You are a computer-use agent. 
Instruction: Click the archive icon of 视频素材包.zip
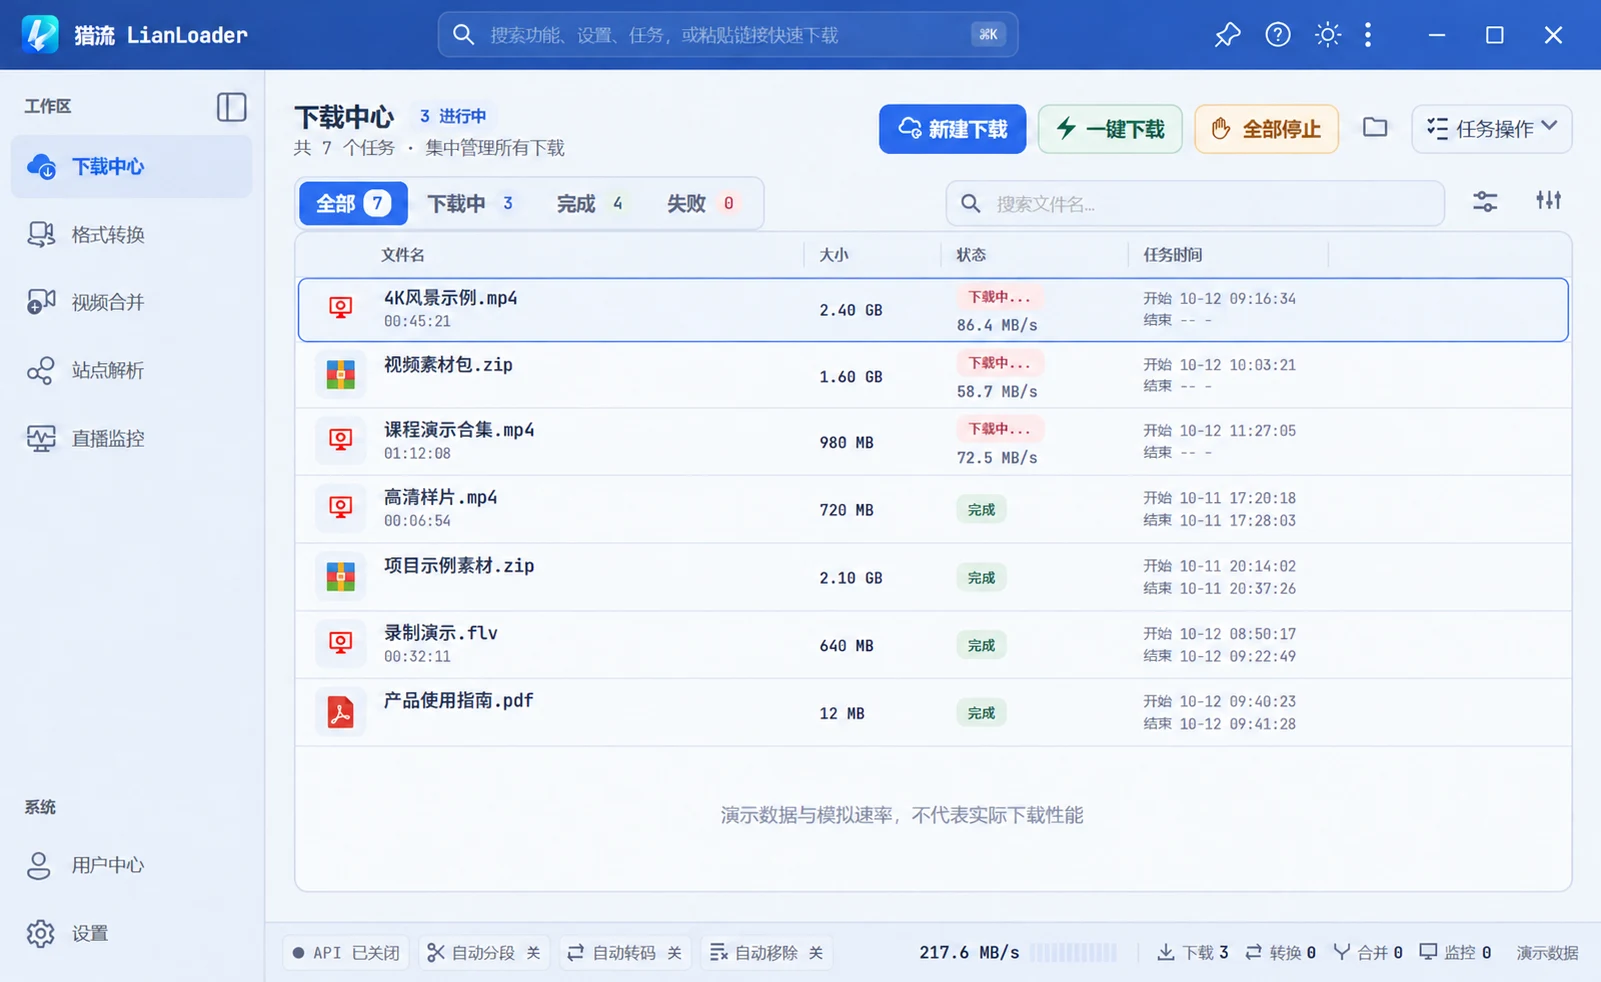340,375
